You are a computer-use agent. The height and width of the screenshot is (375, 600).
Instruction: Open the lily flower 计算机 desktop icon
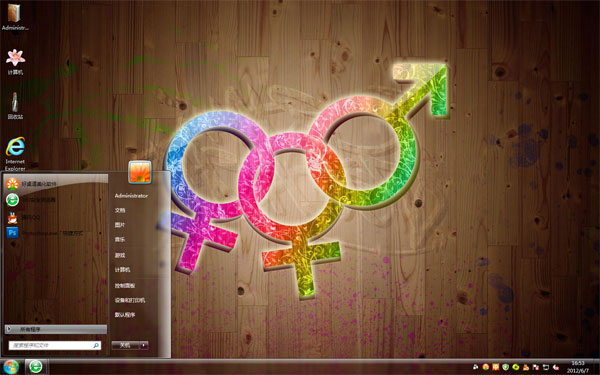[x=15, y=62]
